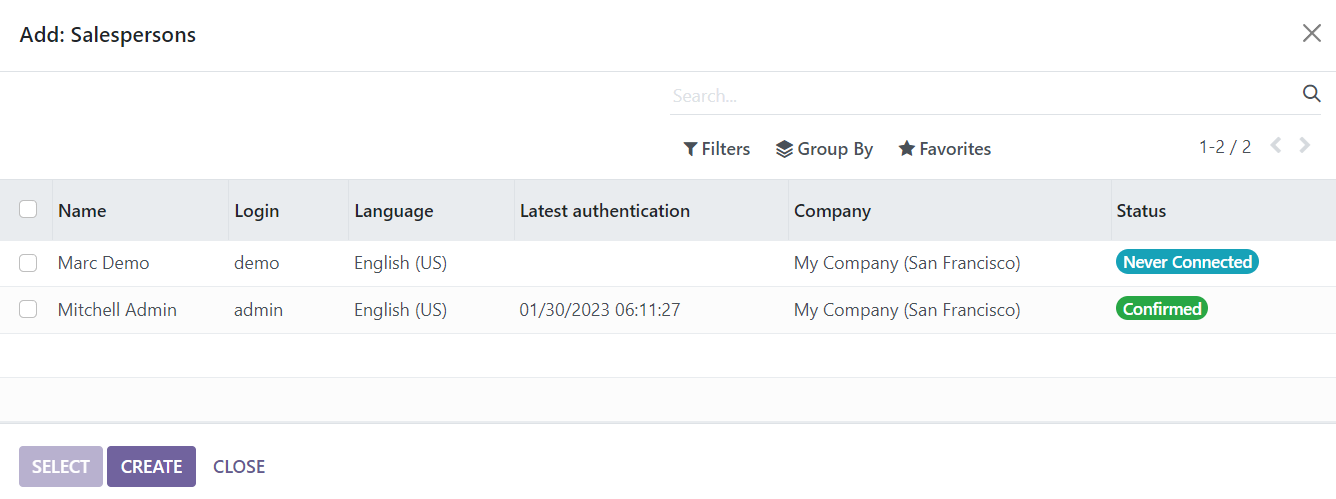The image size is (1336, 499).
Task: Expand the Favorites menu
Action: (944, 149)
